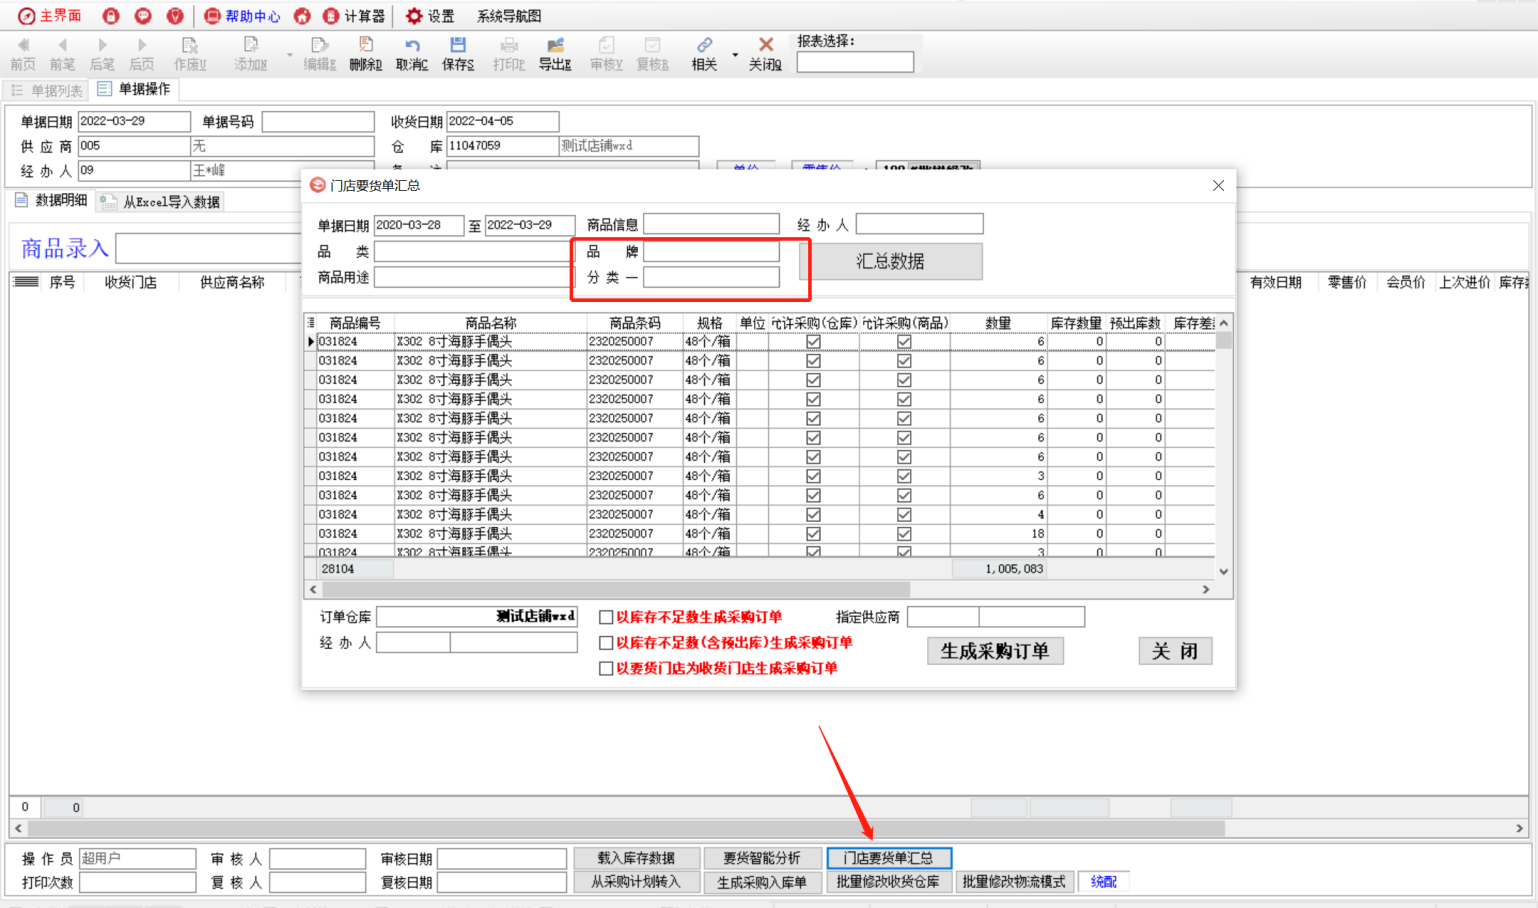The width and height of the screenshot is (1538, 908).
Task: Focus the 品牌 input field
Action: (711, 251)
